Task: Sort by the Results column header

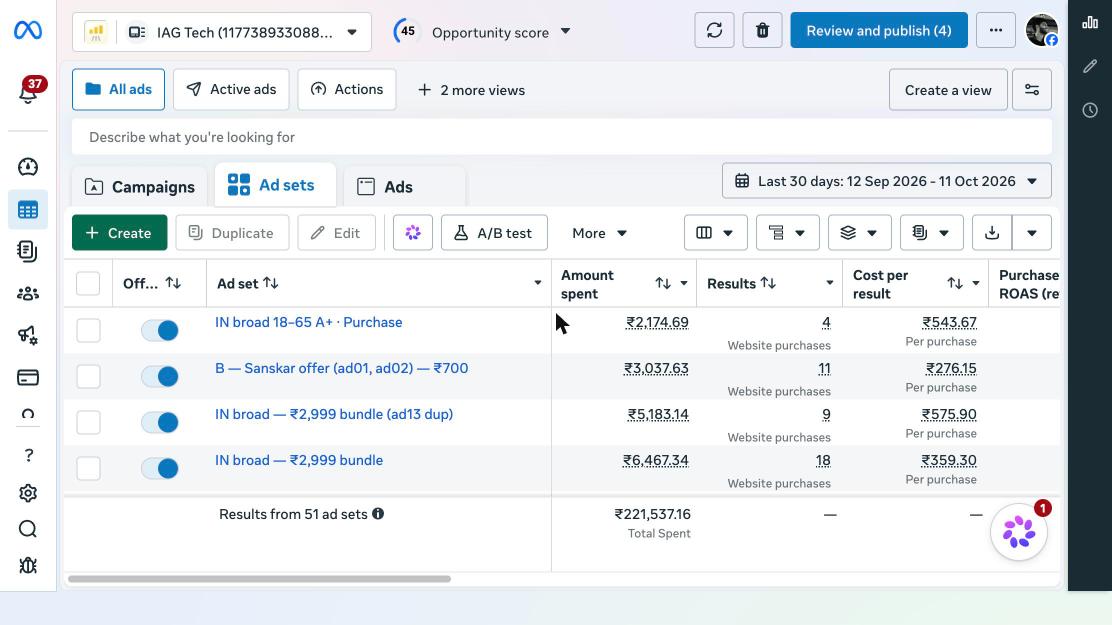Action: coord(741,283)
